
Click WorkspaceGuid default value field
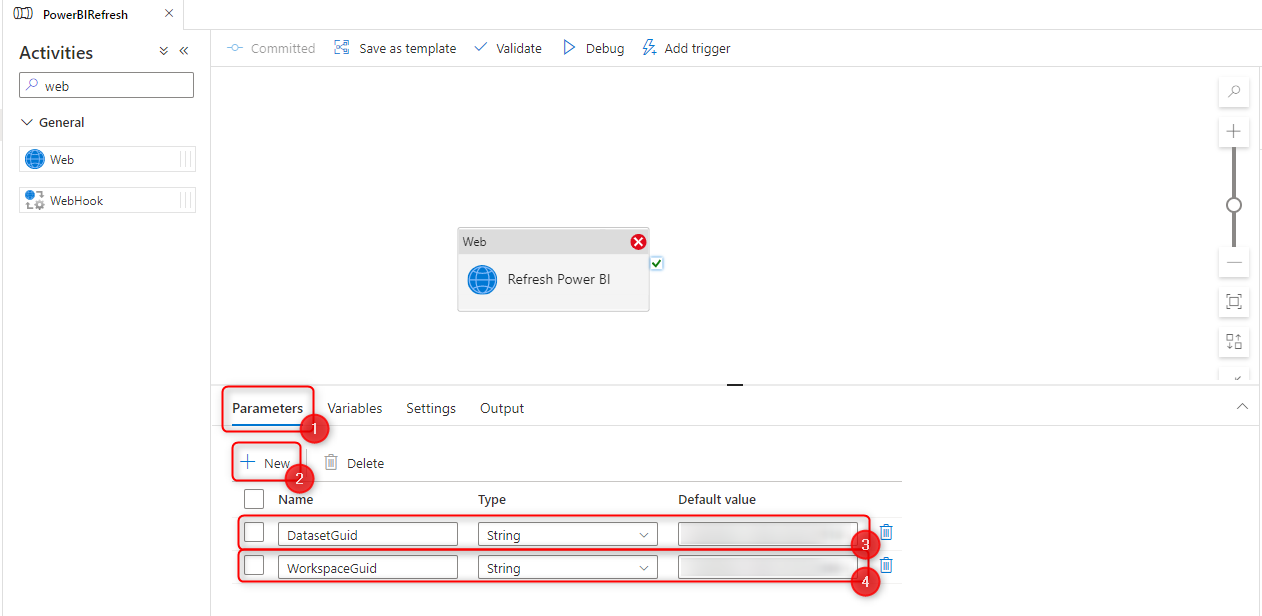tap(768, 568)
